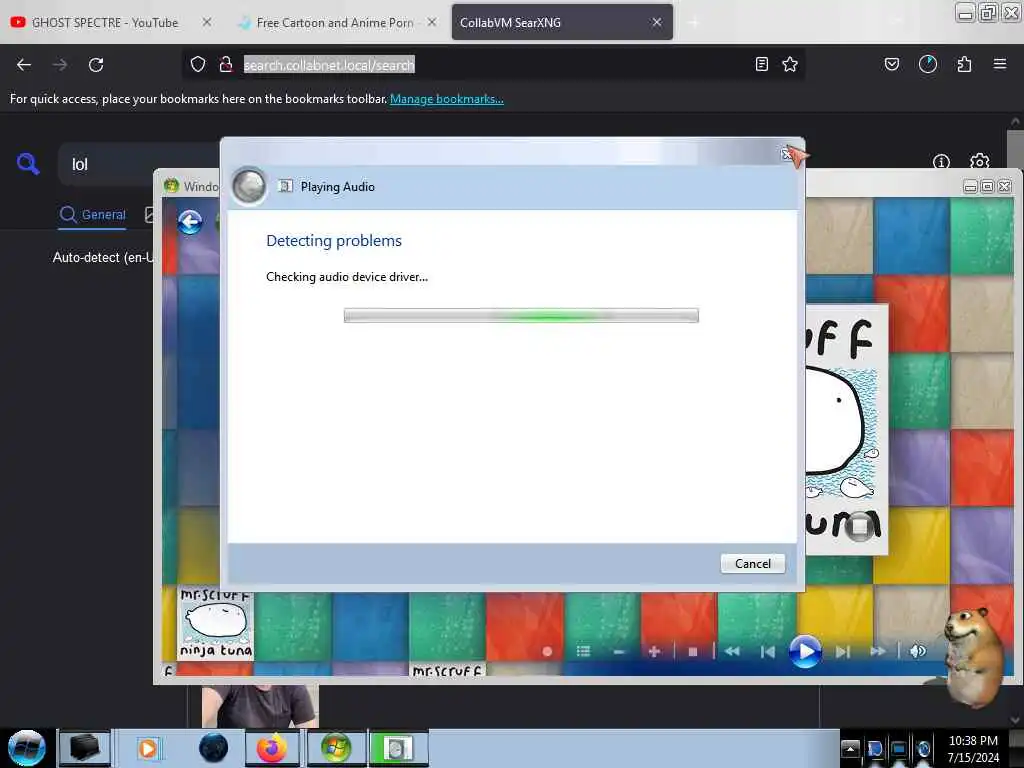Open the guide list icon in Media Center
Screen dimensions: 1024x768
[583, 651]
